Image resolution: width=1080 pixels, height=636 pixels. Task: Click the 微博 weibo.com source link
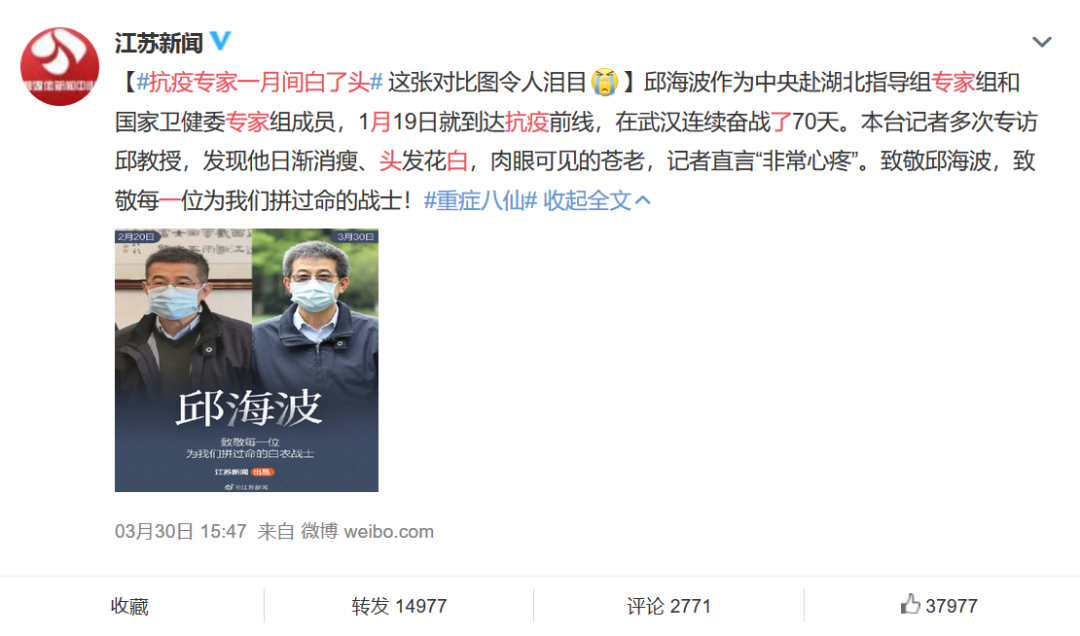[366, 531]
